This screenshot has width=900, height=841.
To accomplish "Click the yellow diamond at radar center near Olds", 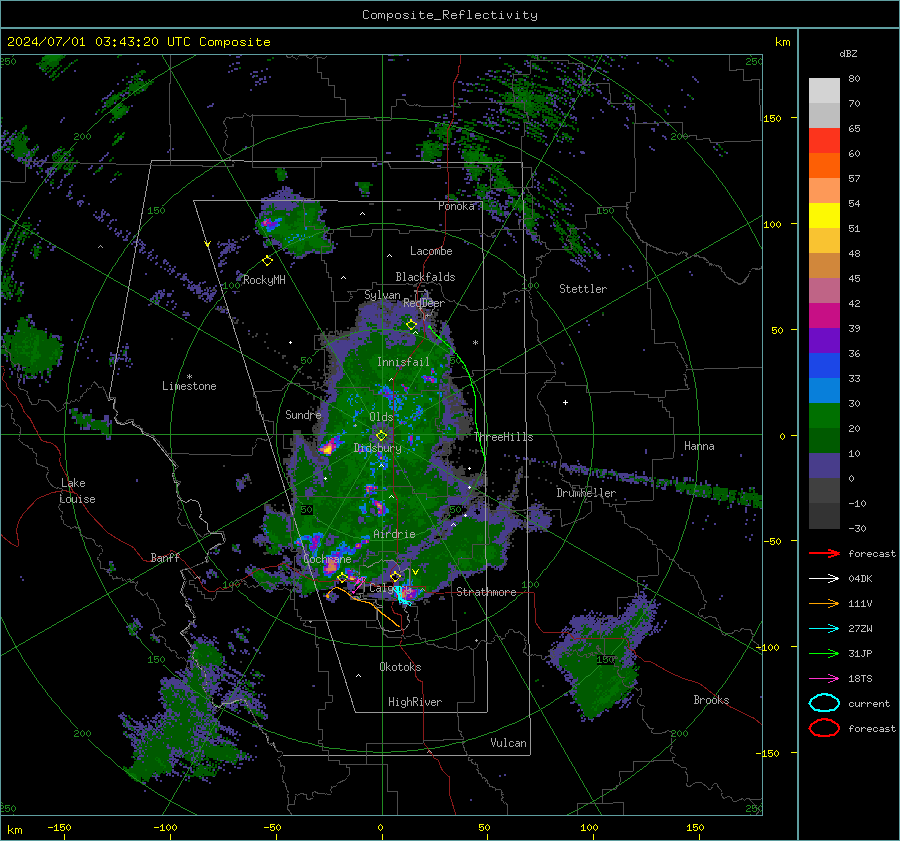I will click(x=381, y=436).
